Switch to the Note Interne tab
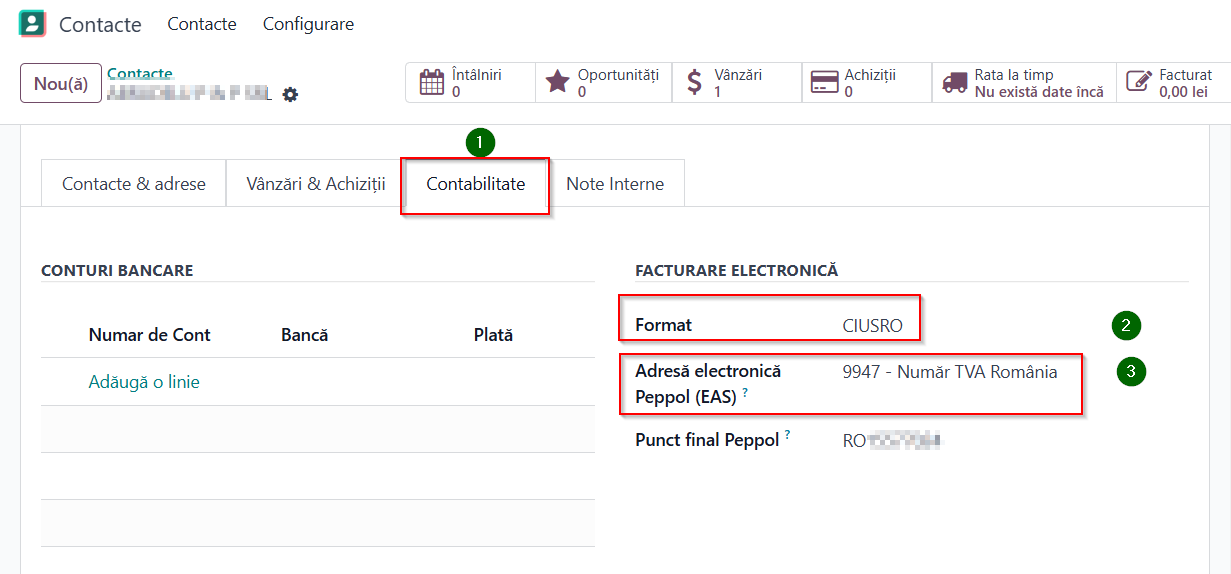 tap(614, 184)
